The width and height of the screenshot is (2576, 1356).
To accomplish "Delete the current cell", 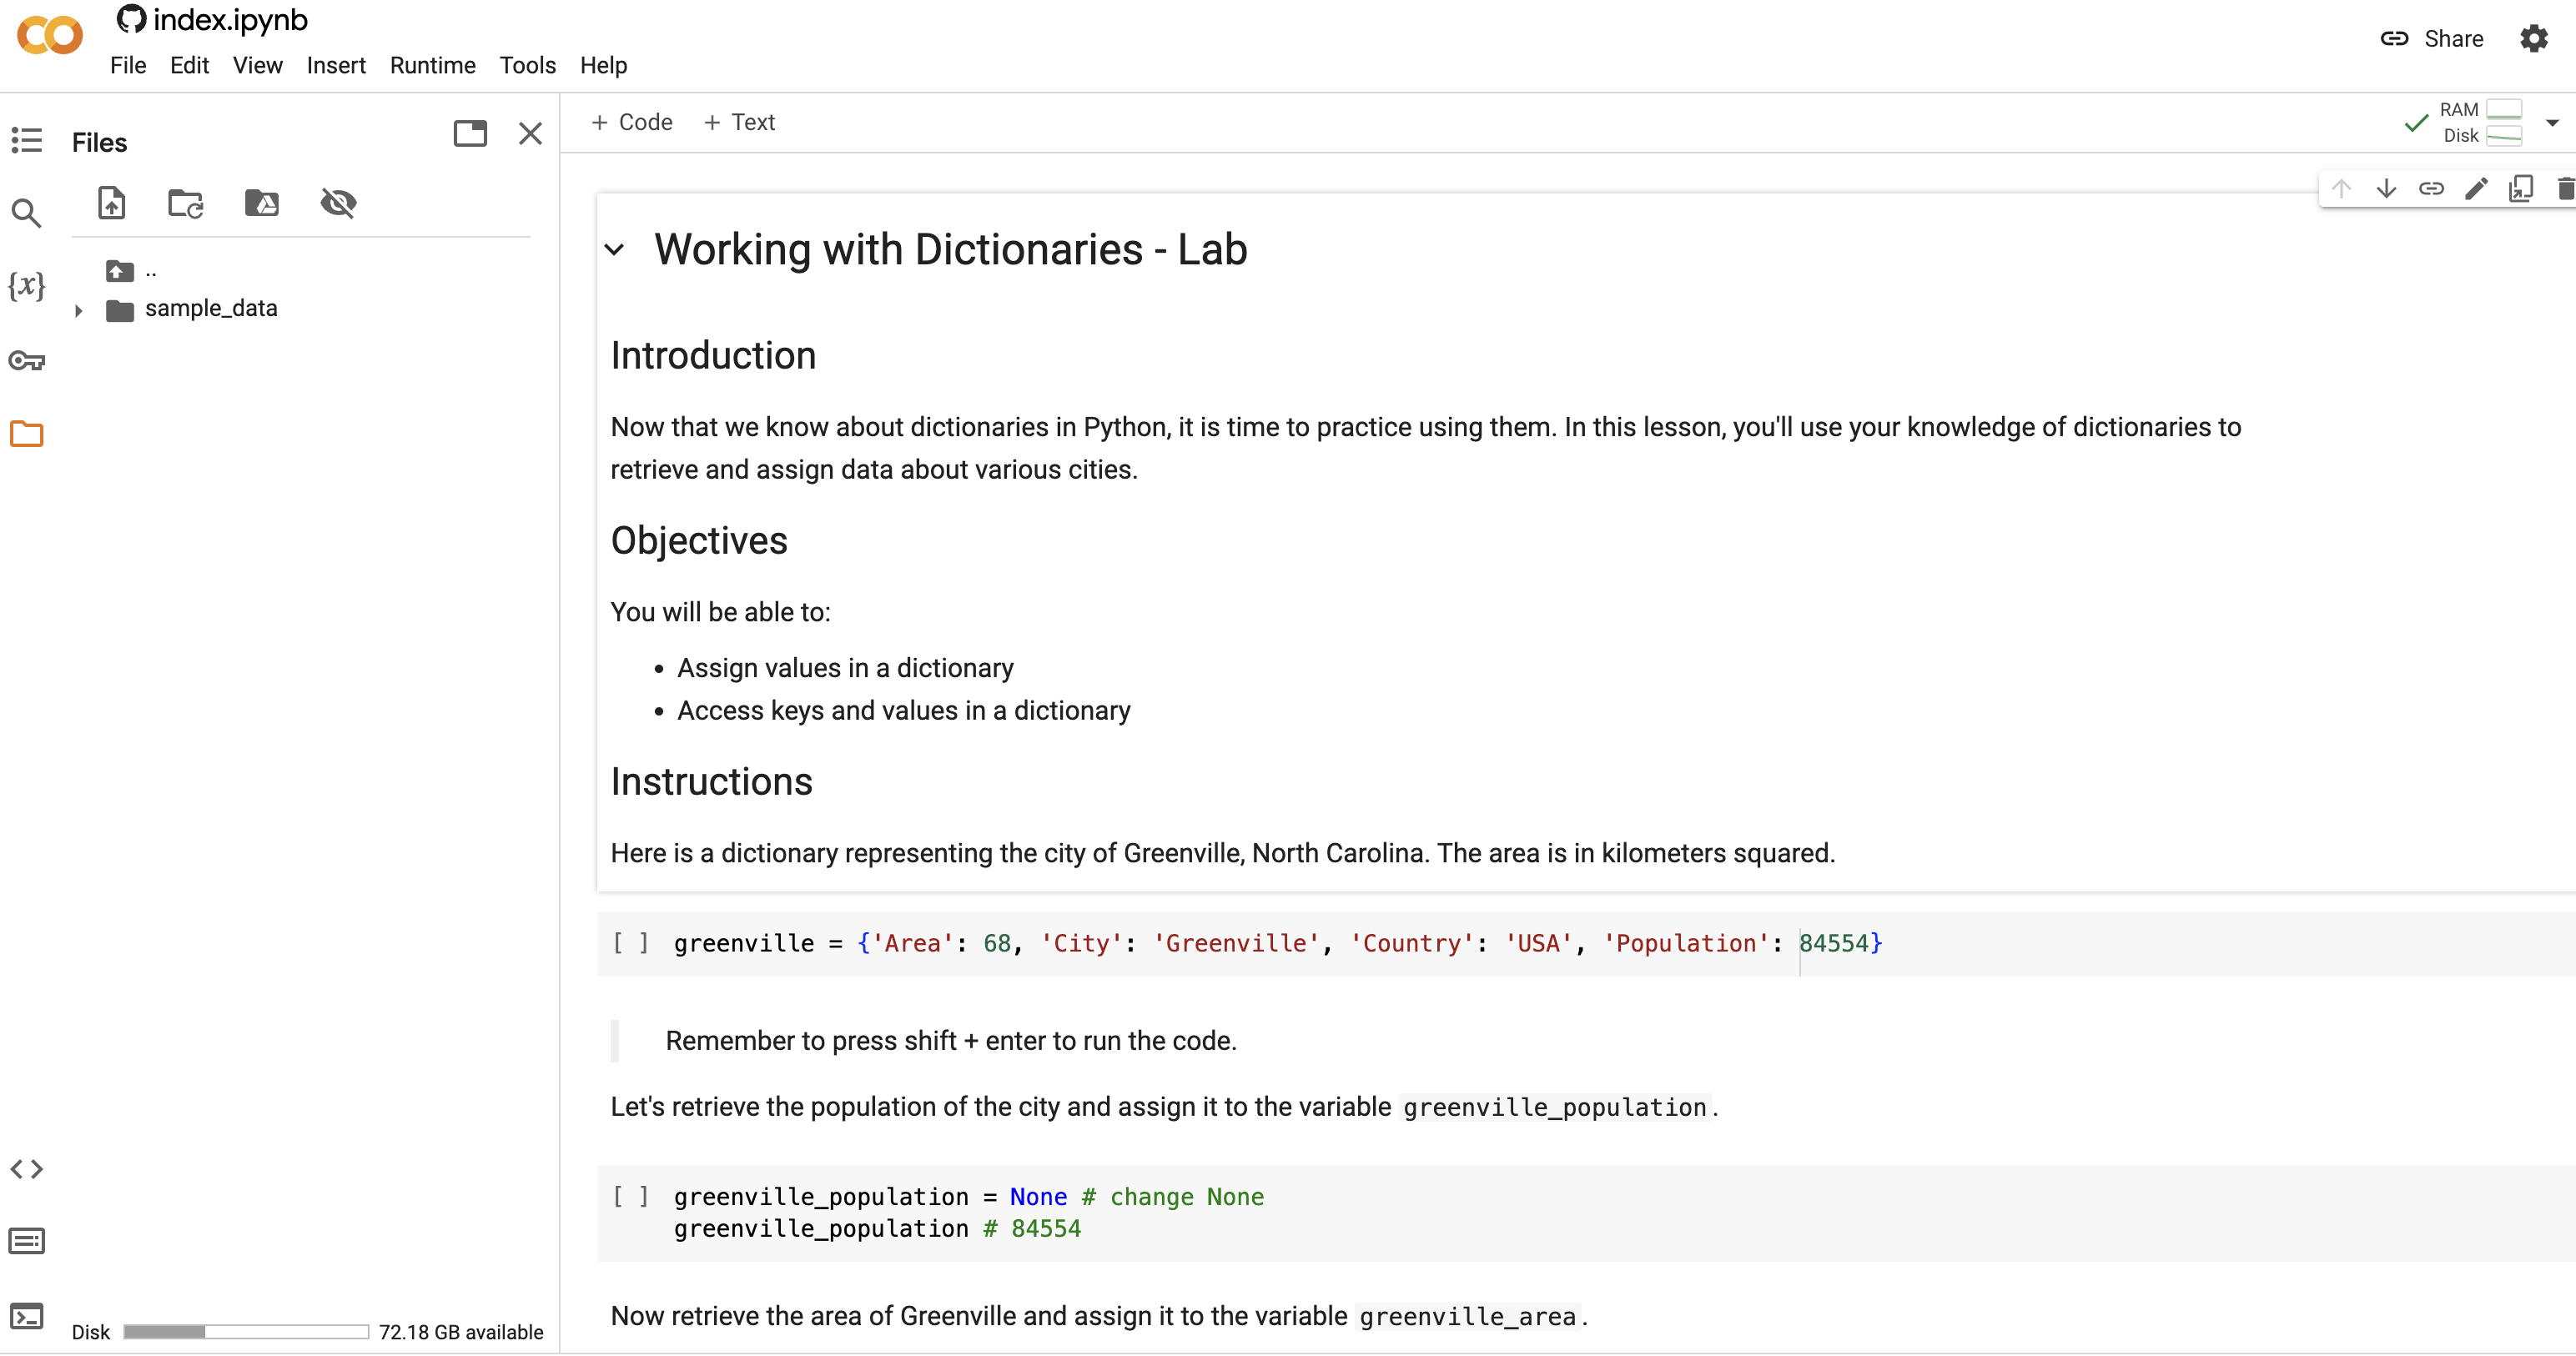I will (2564, 188).
